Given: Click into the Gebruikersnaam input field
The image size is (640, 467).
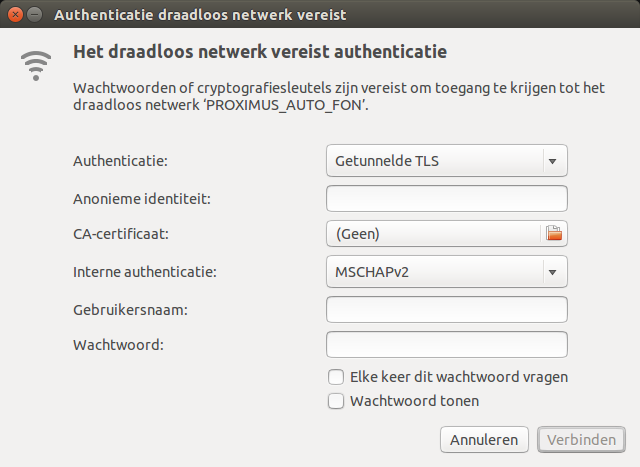Looking at the screenshot, I should pyautogui.click(x=447, y=309).
